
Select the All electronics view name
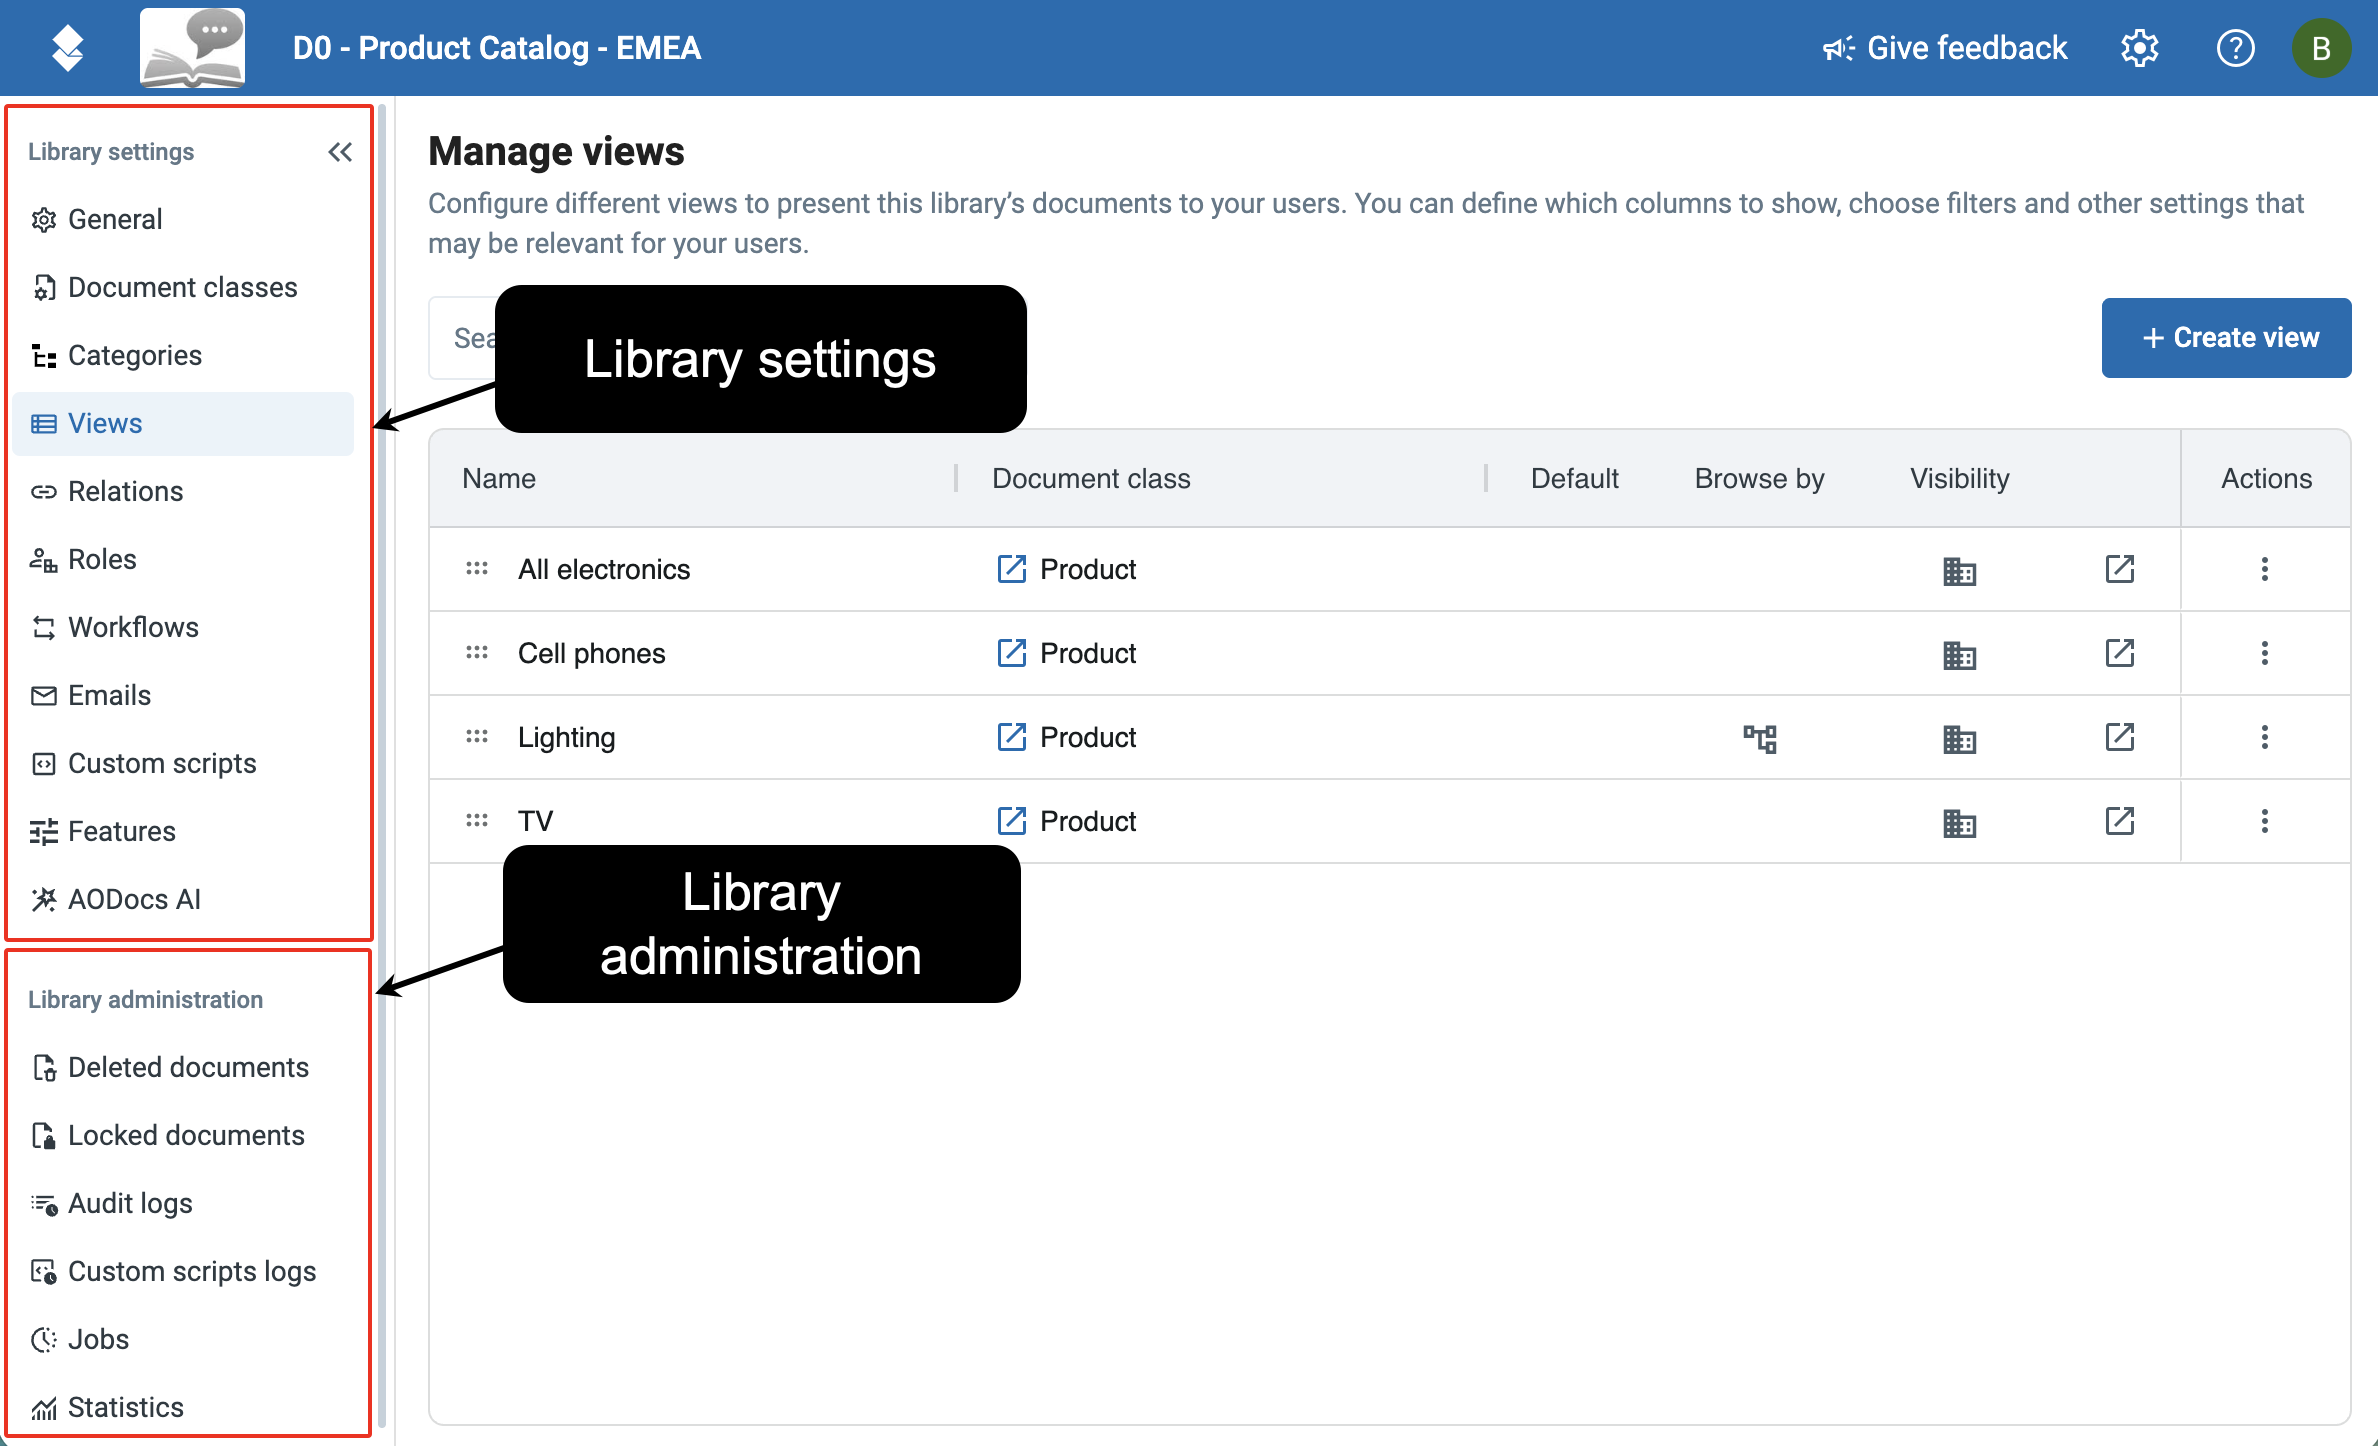tap(604, 569)
